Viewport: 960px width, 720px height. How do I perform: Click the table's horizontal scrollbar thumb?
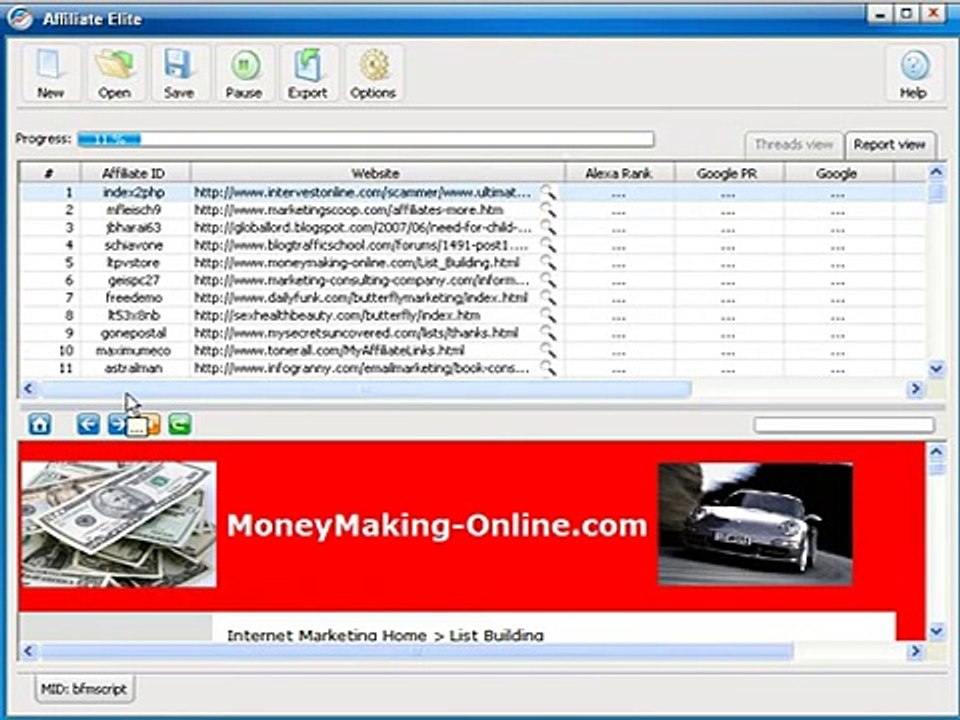click(x=366, y=388)
